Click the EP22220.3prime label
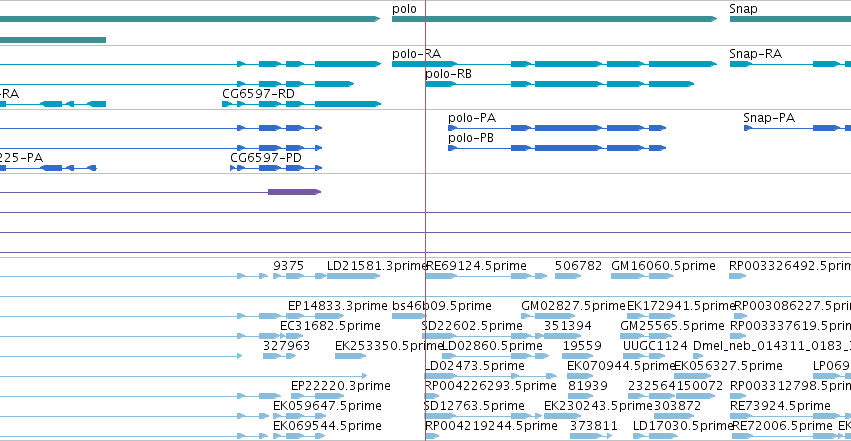The image size is (851, 441). click(341, 386)
